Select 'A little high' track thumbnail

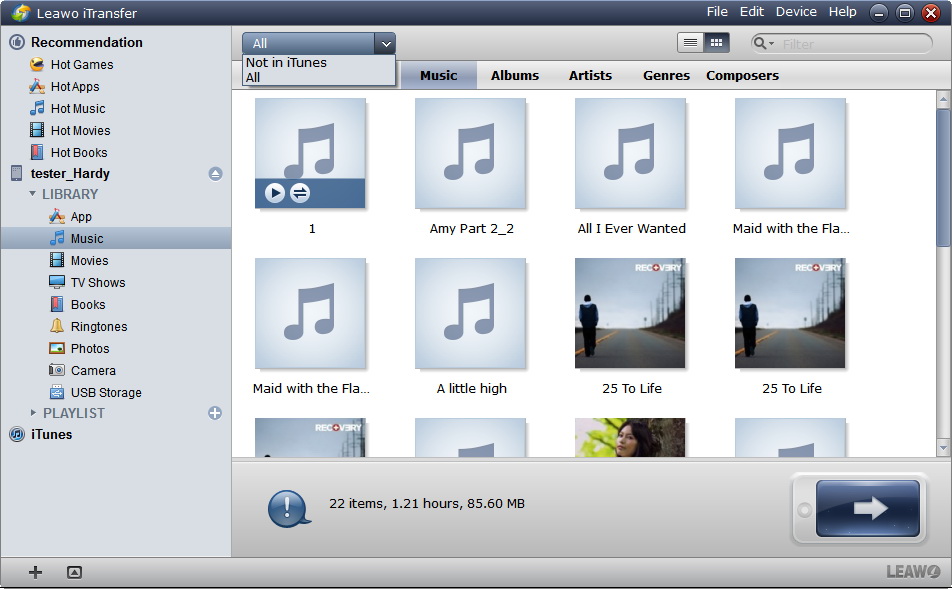coord(471,313)
